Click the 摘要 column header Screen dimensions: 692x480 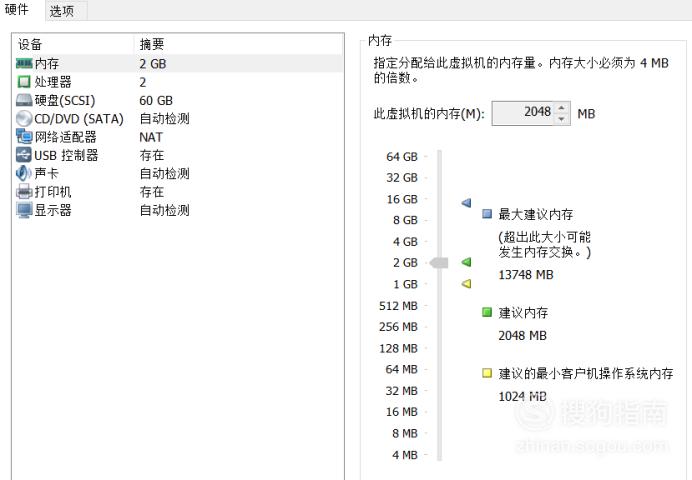click(238, 44)
